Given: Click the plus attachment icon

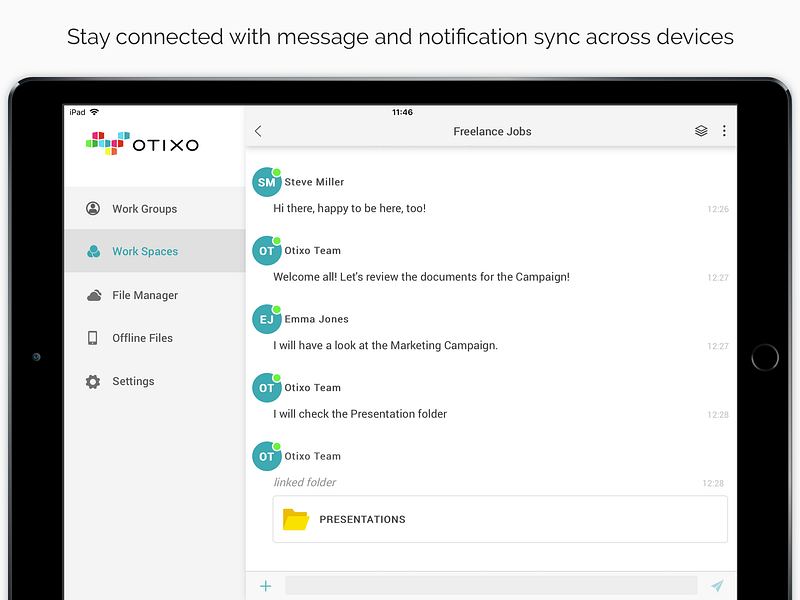Looking at the screenshot, I should click(x=265, y=586).
